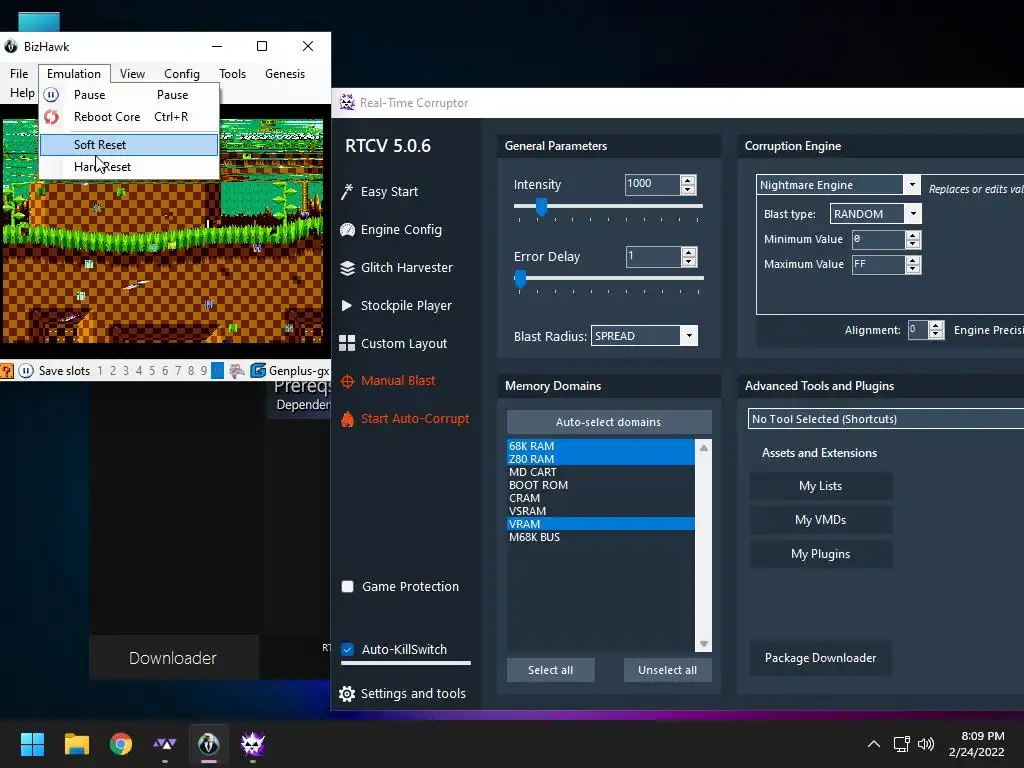Open My Plugins
1024x768 pixels.
820,554
